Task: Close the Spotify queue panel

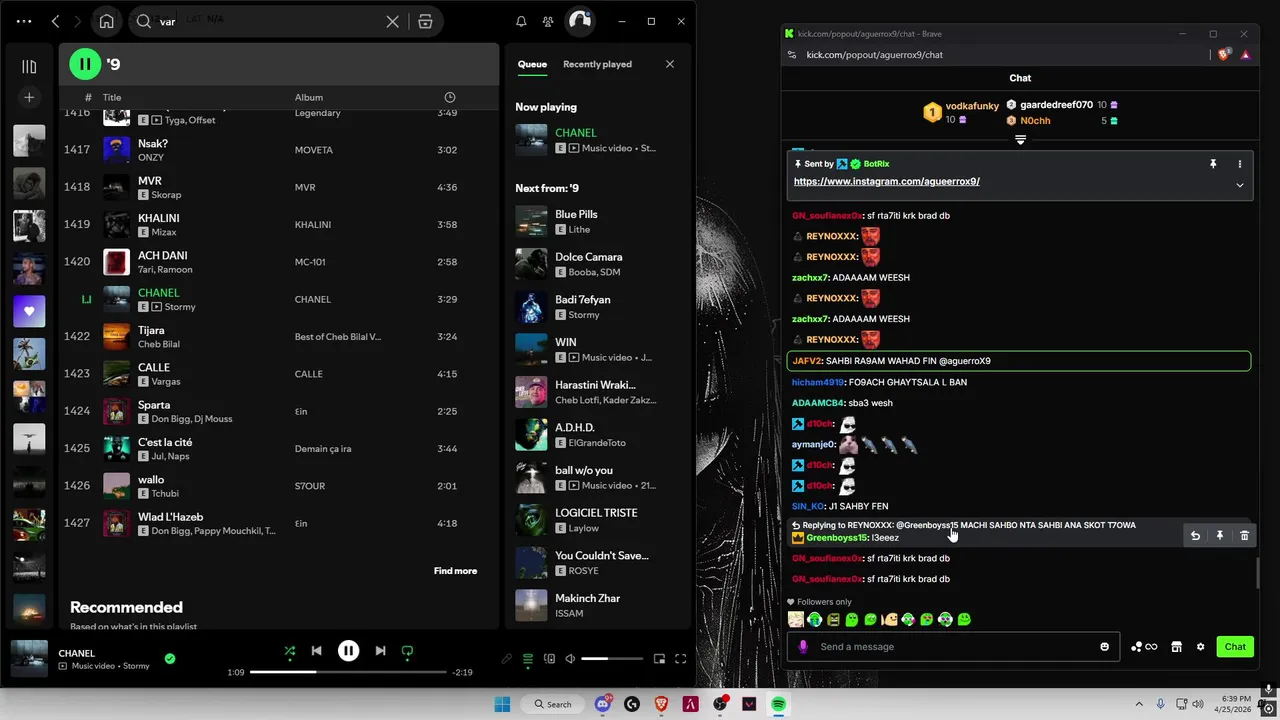Action: [x=670, y=64]
